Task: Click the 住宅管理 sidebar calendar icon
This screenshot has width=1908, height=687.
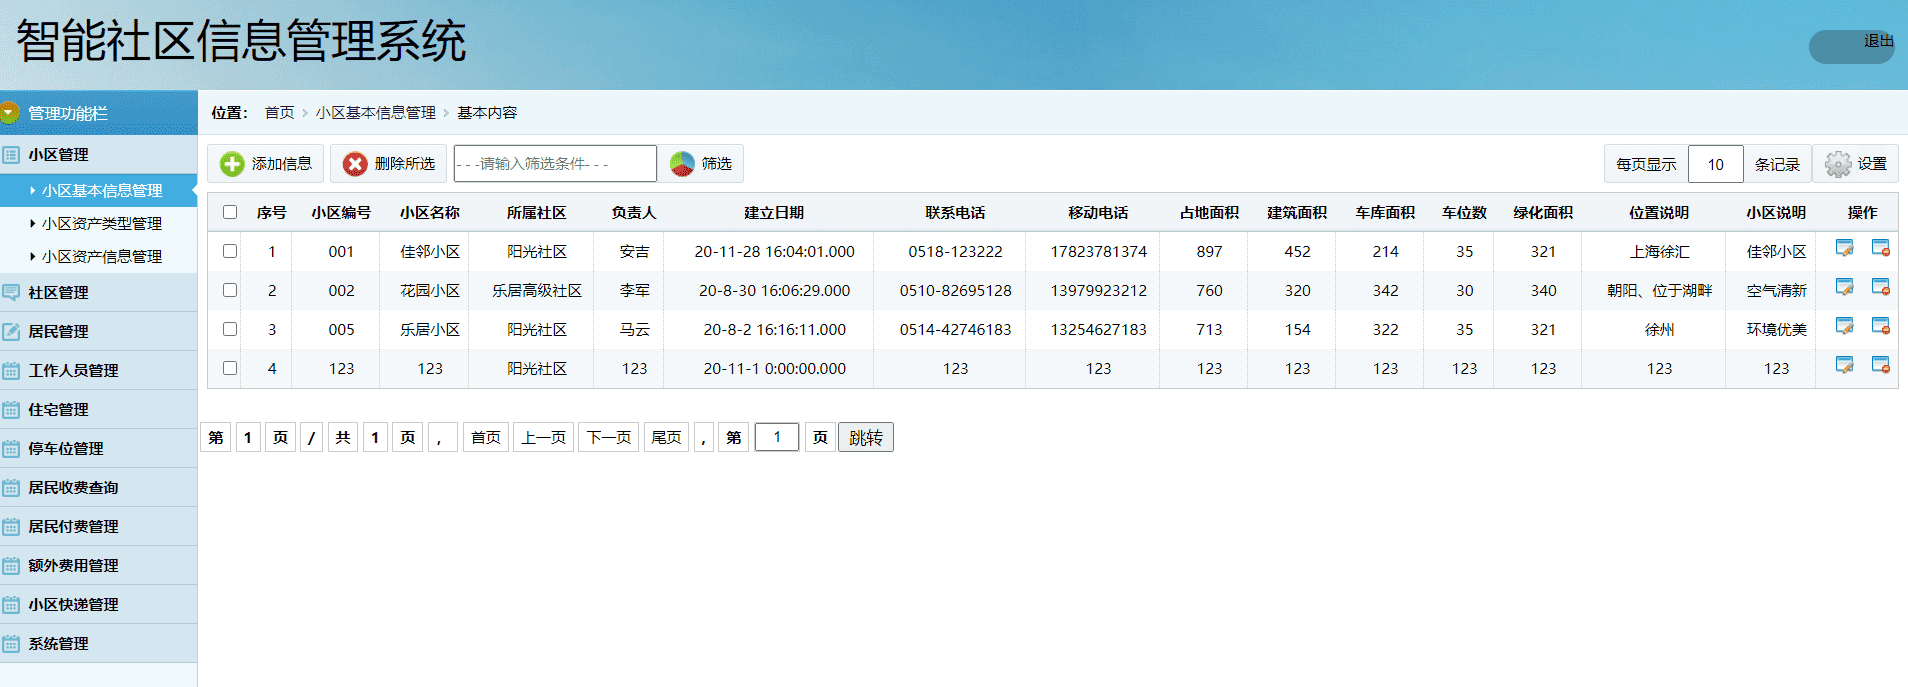Action: (x=11, y=410)
